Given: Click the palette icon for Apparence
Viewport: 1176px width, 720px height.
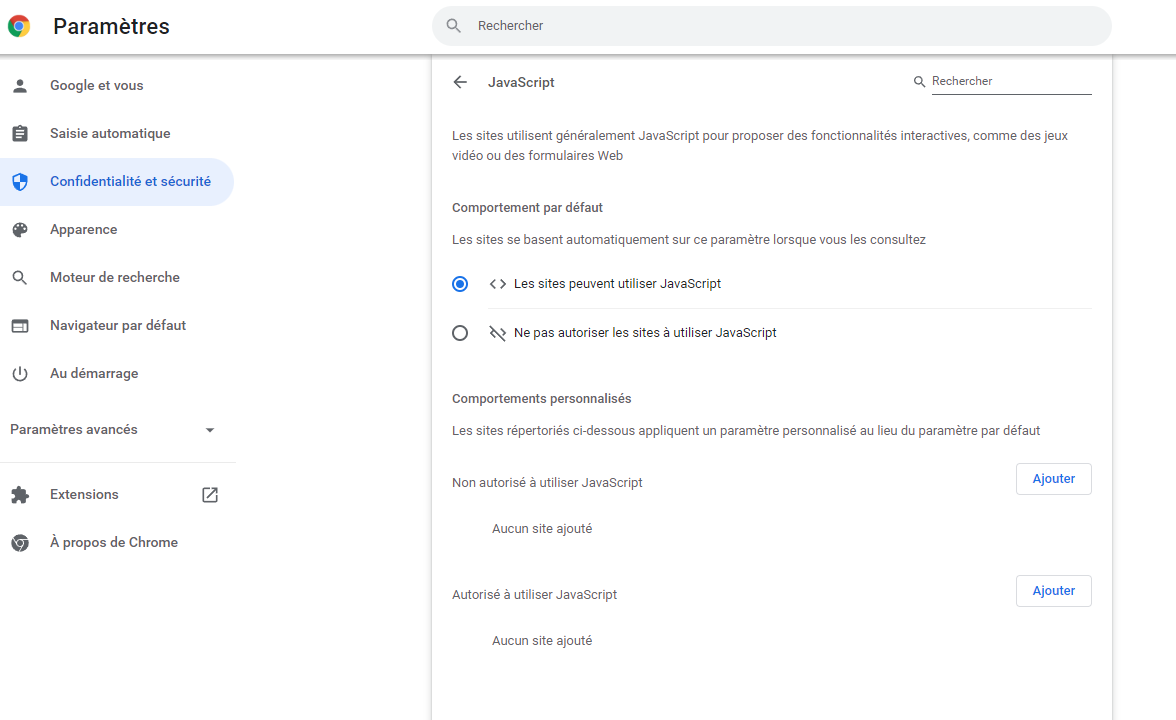Looking at the screenshot, I should 20,230.
